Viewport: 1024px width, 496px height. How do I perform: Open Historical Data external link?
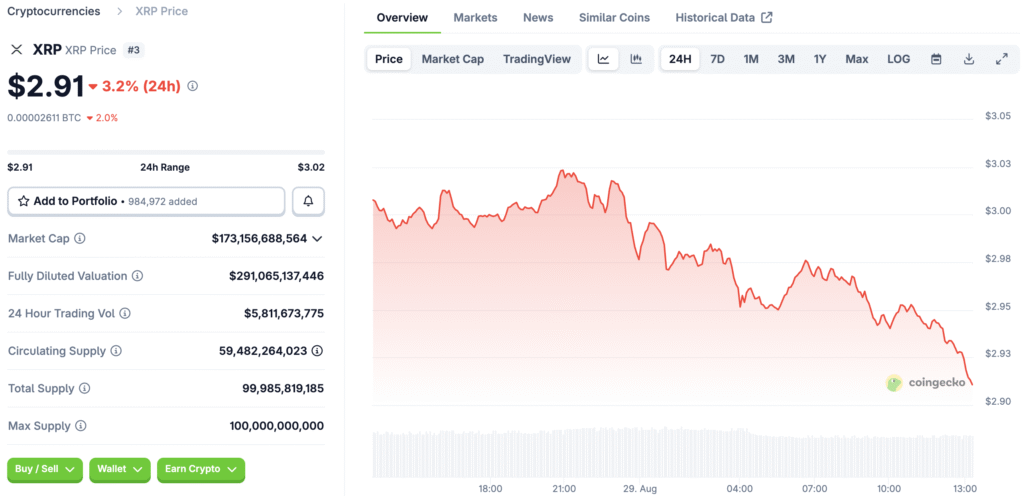tap(723, 18)
